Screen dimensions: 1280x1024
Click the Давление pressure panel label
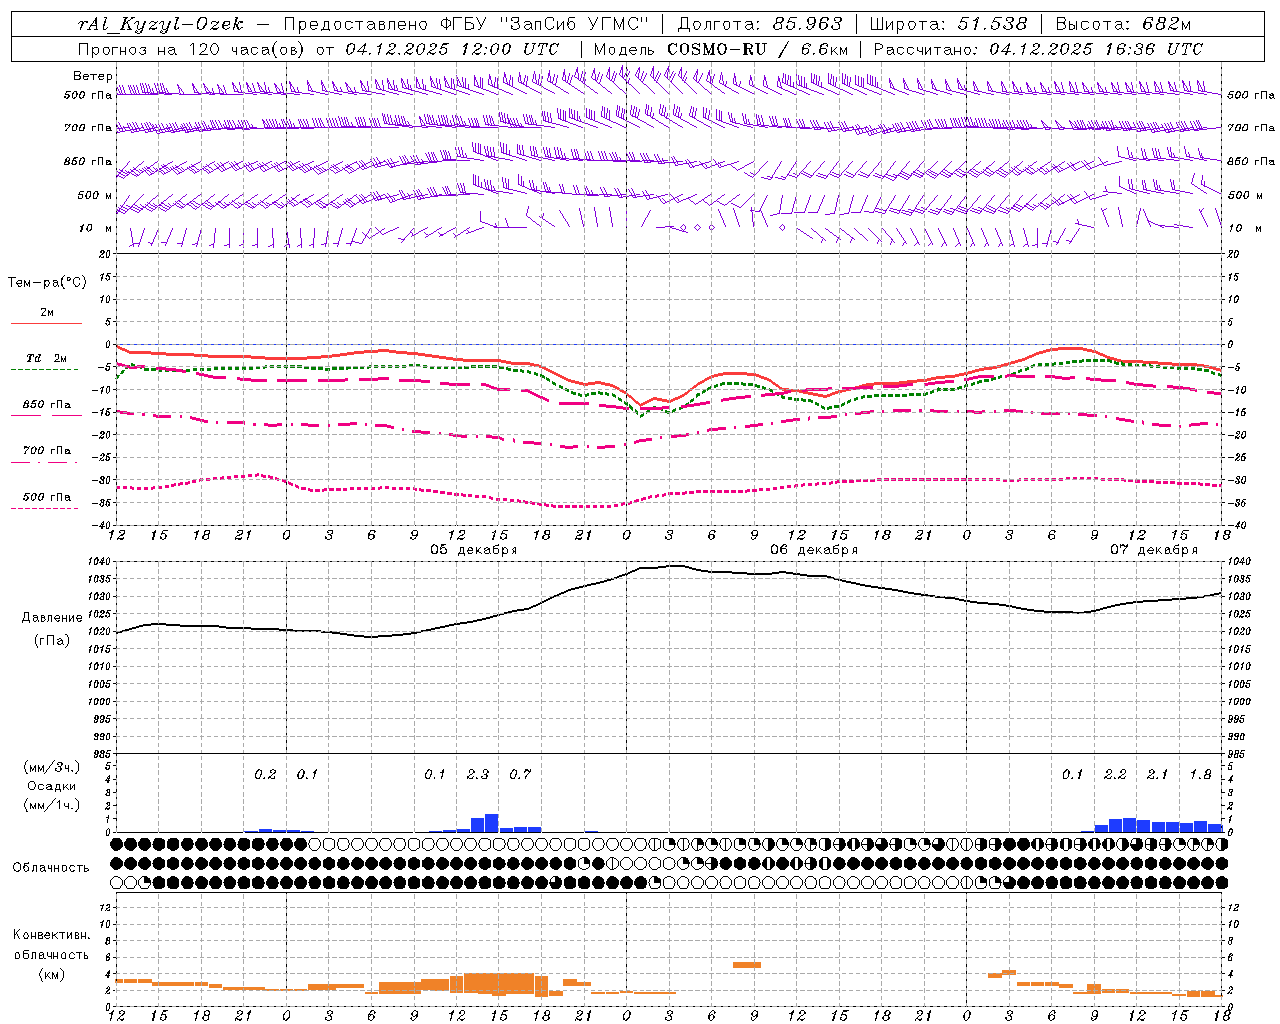pos(52,618)
